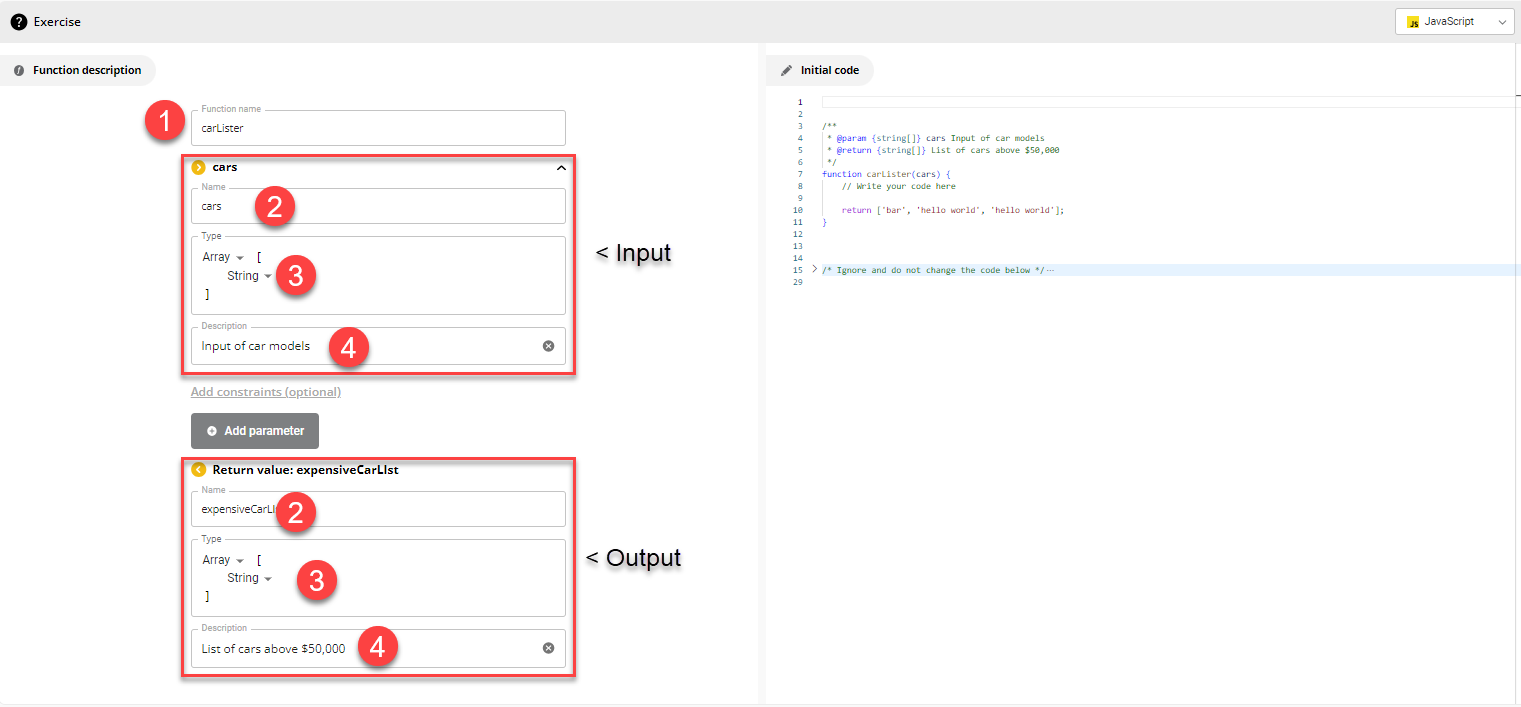Click the orange Return value arrow icon
Viewport: 1521px width, 707px height.
[198, 469]
